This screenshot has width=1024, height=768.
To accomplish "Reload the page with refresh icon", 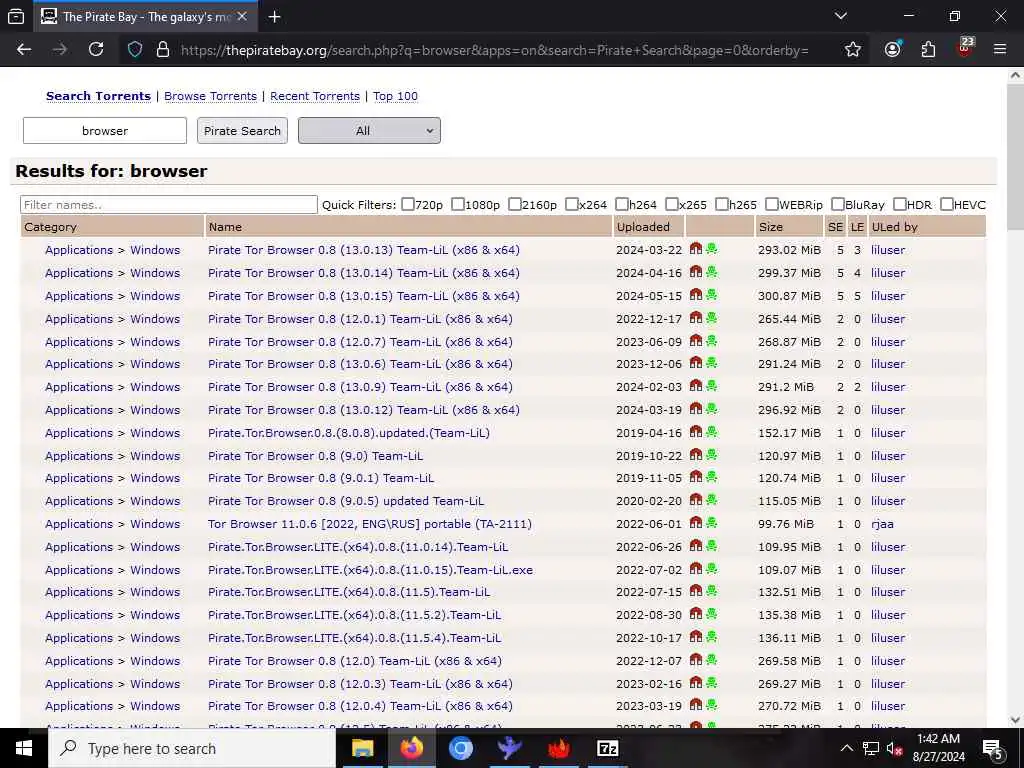I will 96,50.
